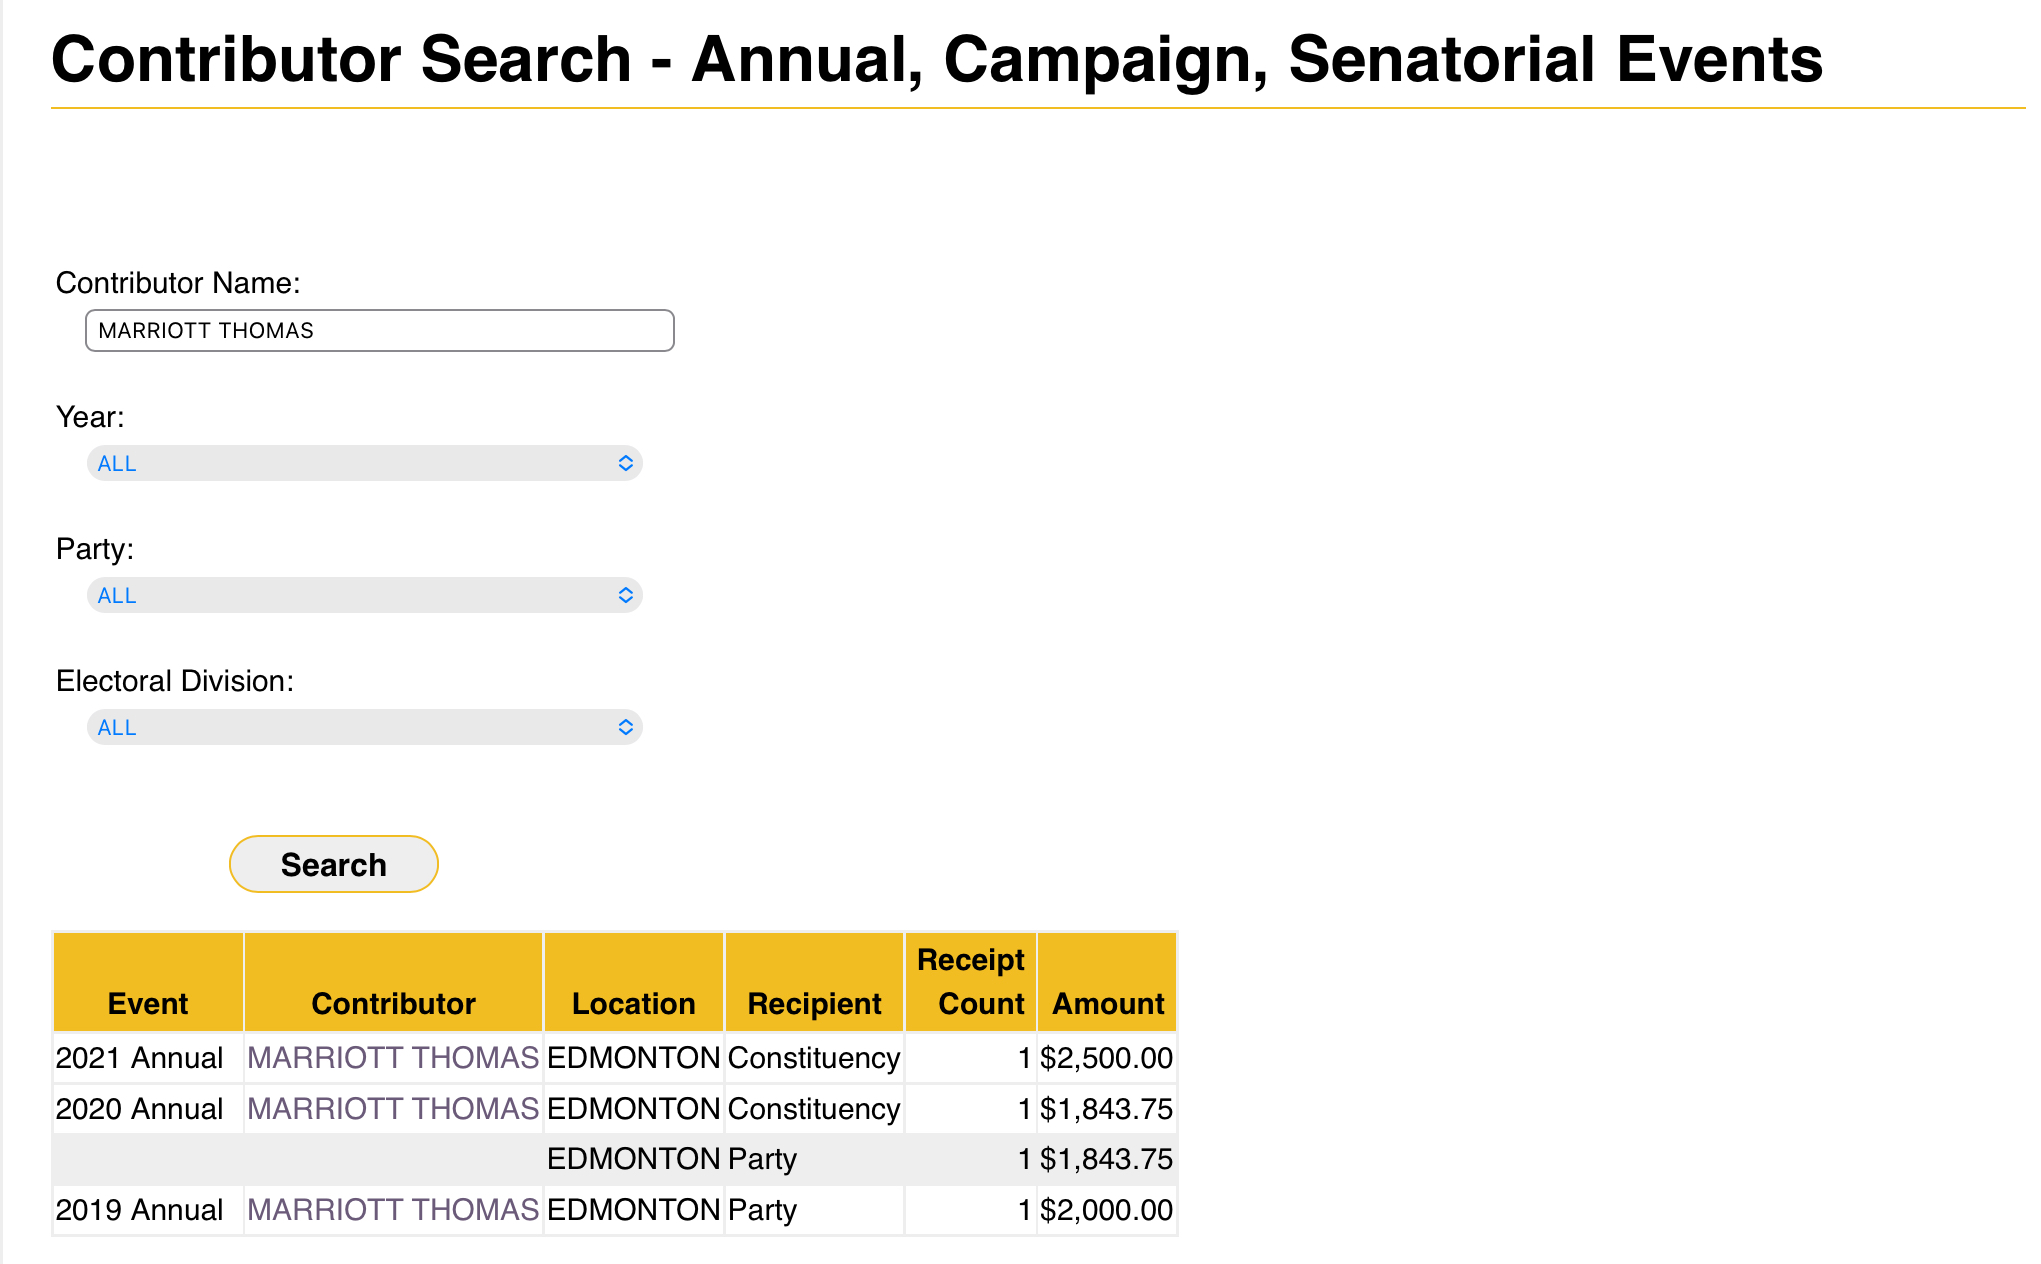Open the Electoral Division dropdown
This screenshot has width=2041, height=1264.
(x=364, y=727)
